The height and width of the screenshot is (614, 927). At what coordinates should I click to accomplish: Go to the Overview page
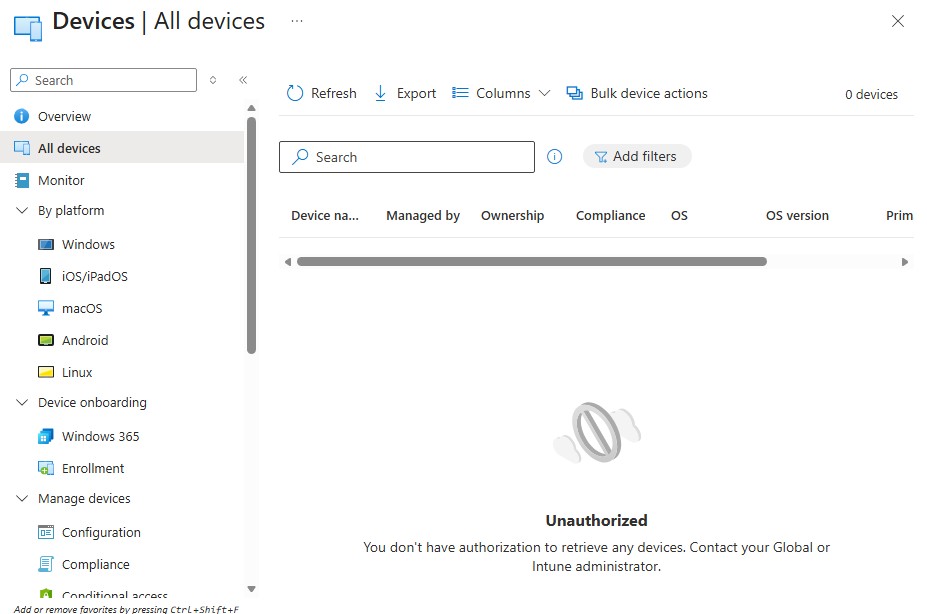tap(64, 116)
